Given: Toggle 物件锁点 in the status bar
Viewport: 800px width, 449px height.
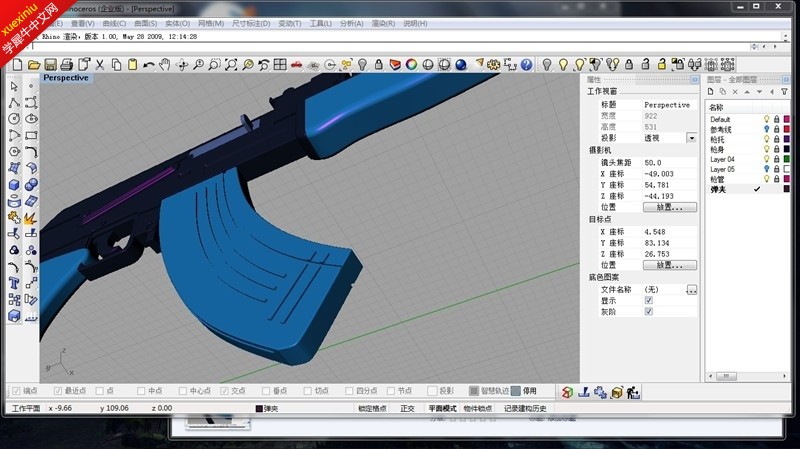Looking at the screenshot, I should [478, 408].
